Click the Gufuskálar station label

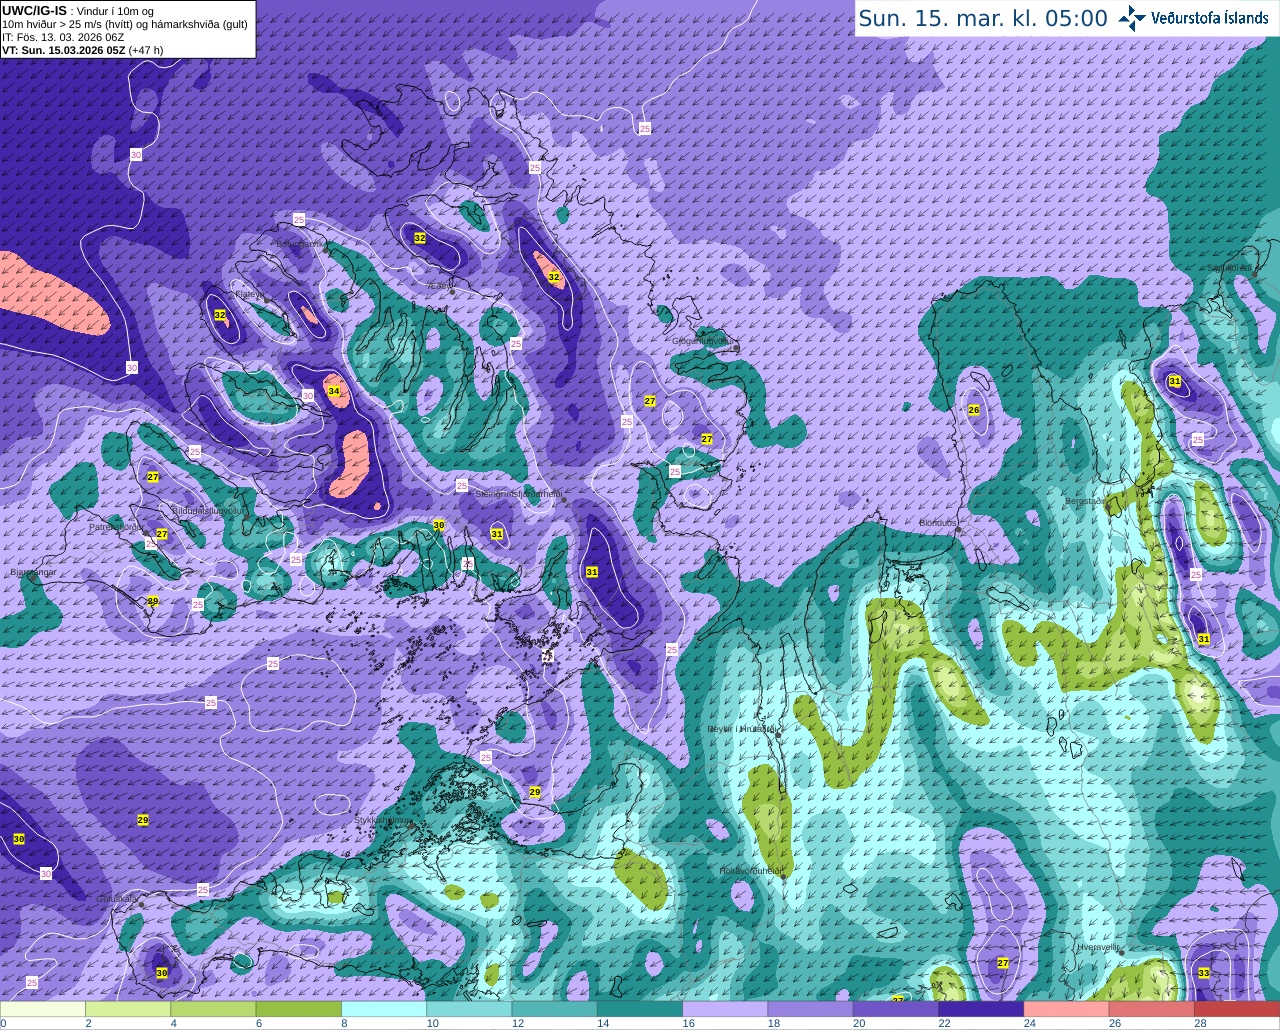coord(117,899)
